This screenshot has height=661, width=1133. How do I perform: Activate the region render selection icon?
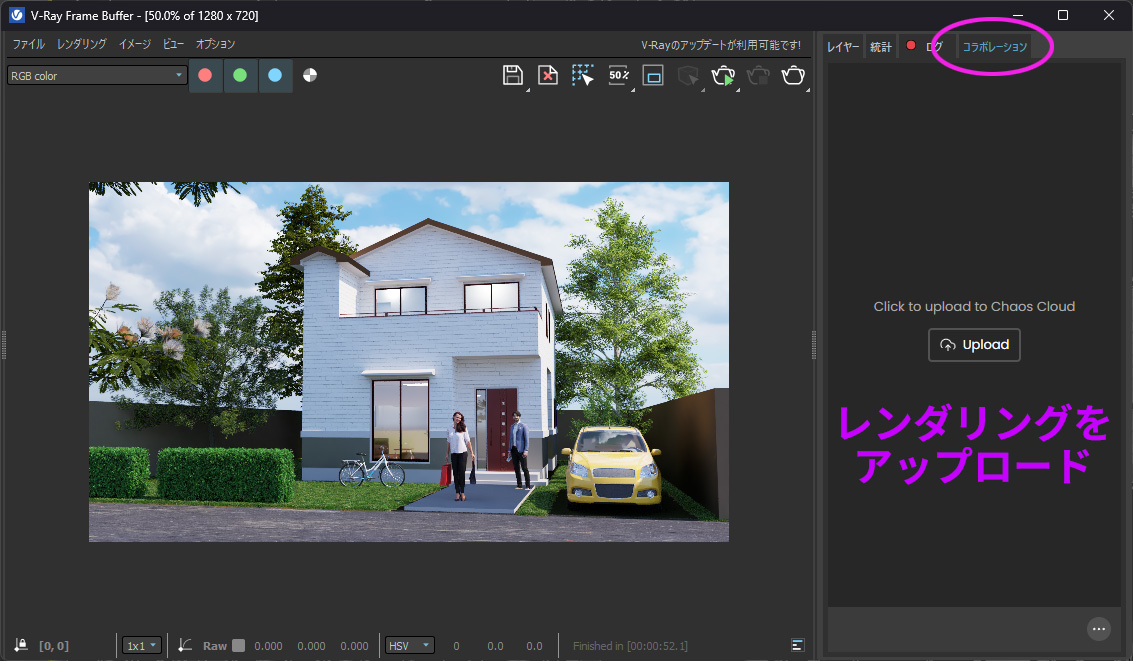[x=583, y=76]
